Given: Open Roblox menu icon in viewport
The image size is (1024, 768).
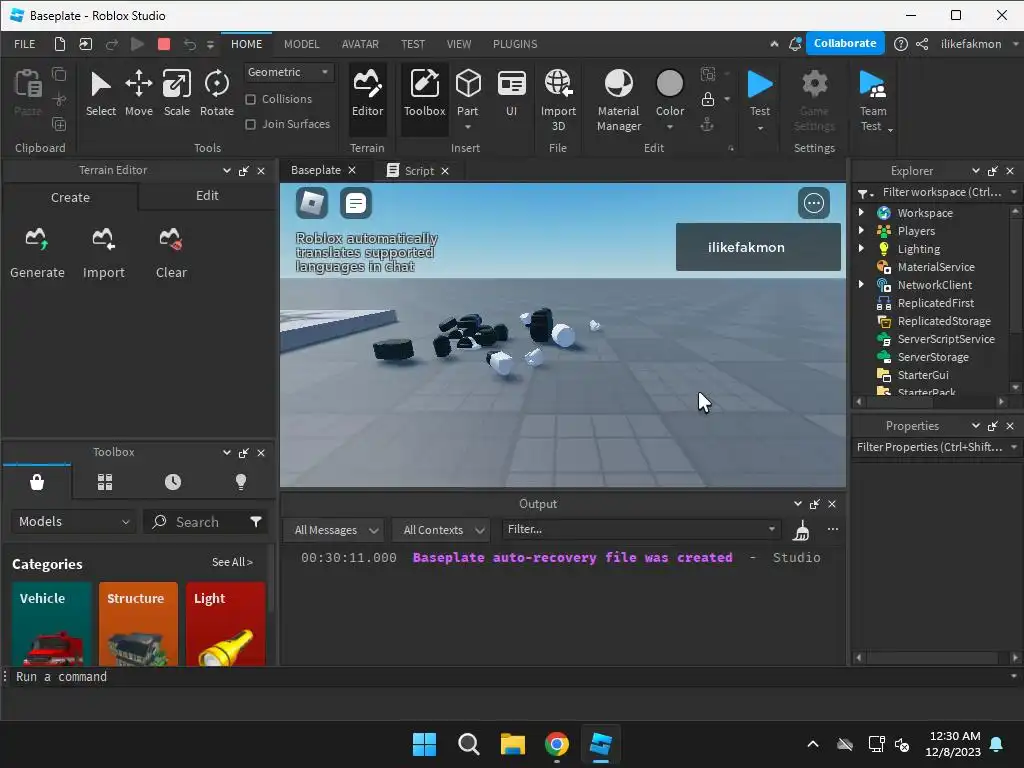Looking at the screenshot, I should coord(312,203).
